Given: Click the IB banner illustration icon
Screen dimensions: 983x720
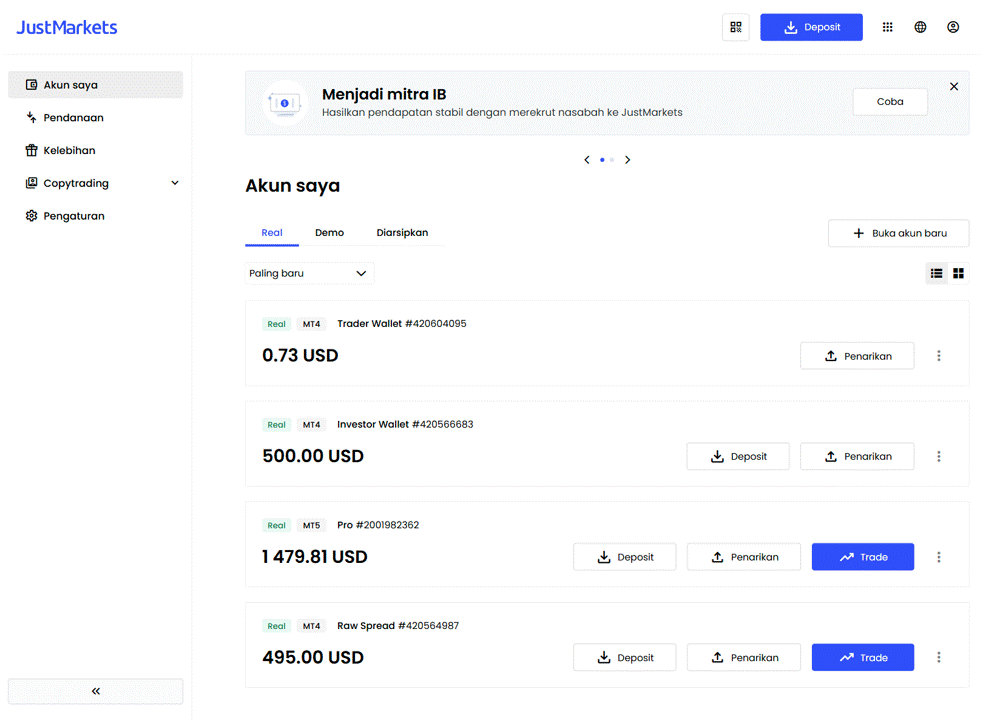Looking at the screenshot, I should [285, 103].
